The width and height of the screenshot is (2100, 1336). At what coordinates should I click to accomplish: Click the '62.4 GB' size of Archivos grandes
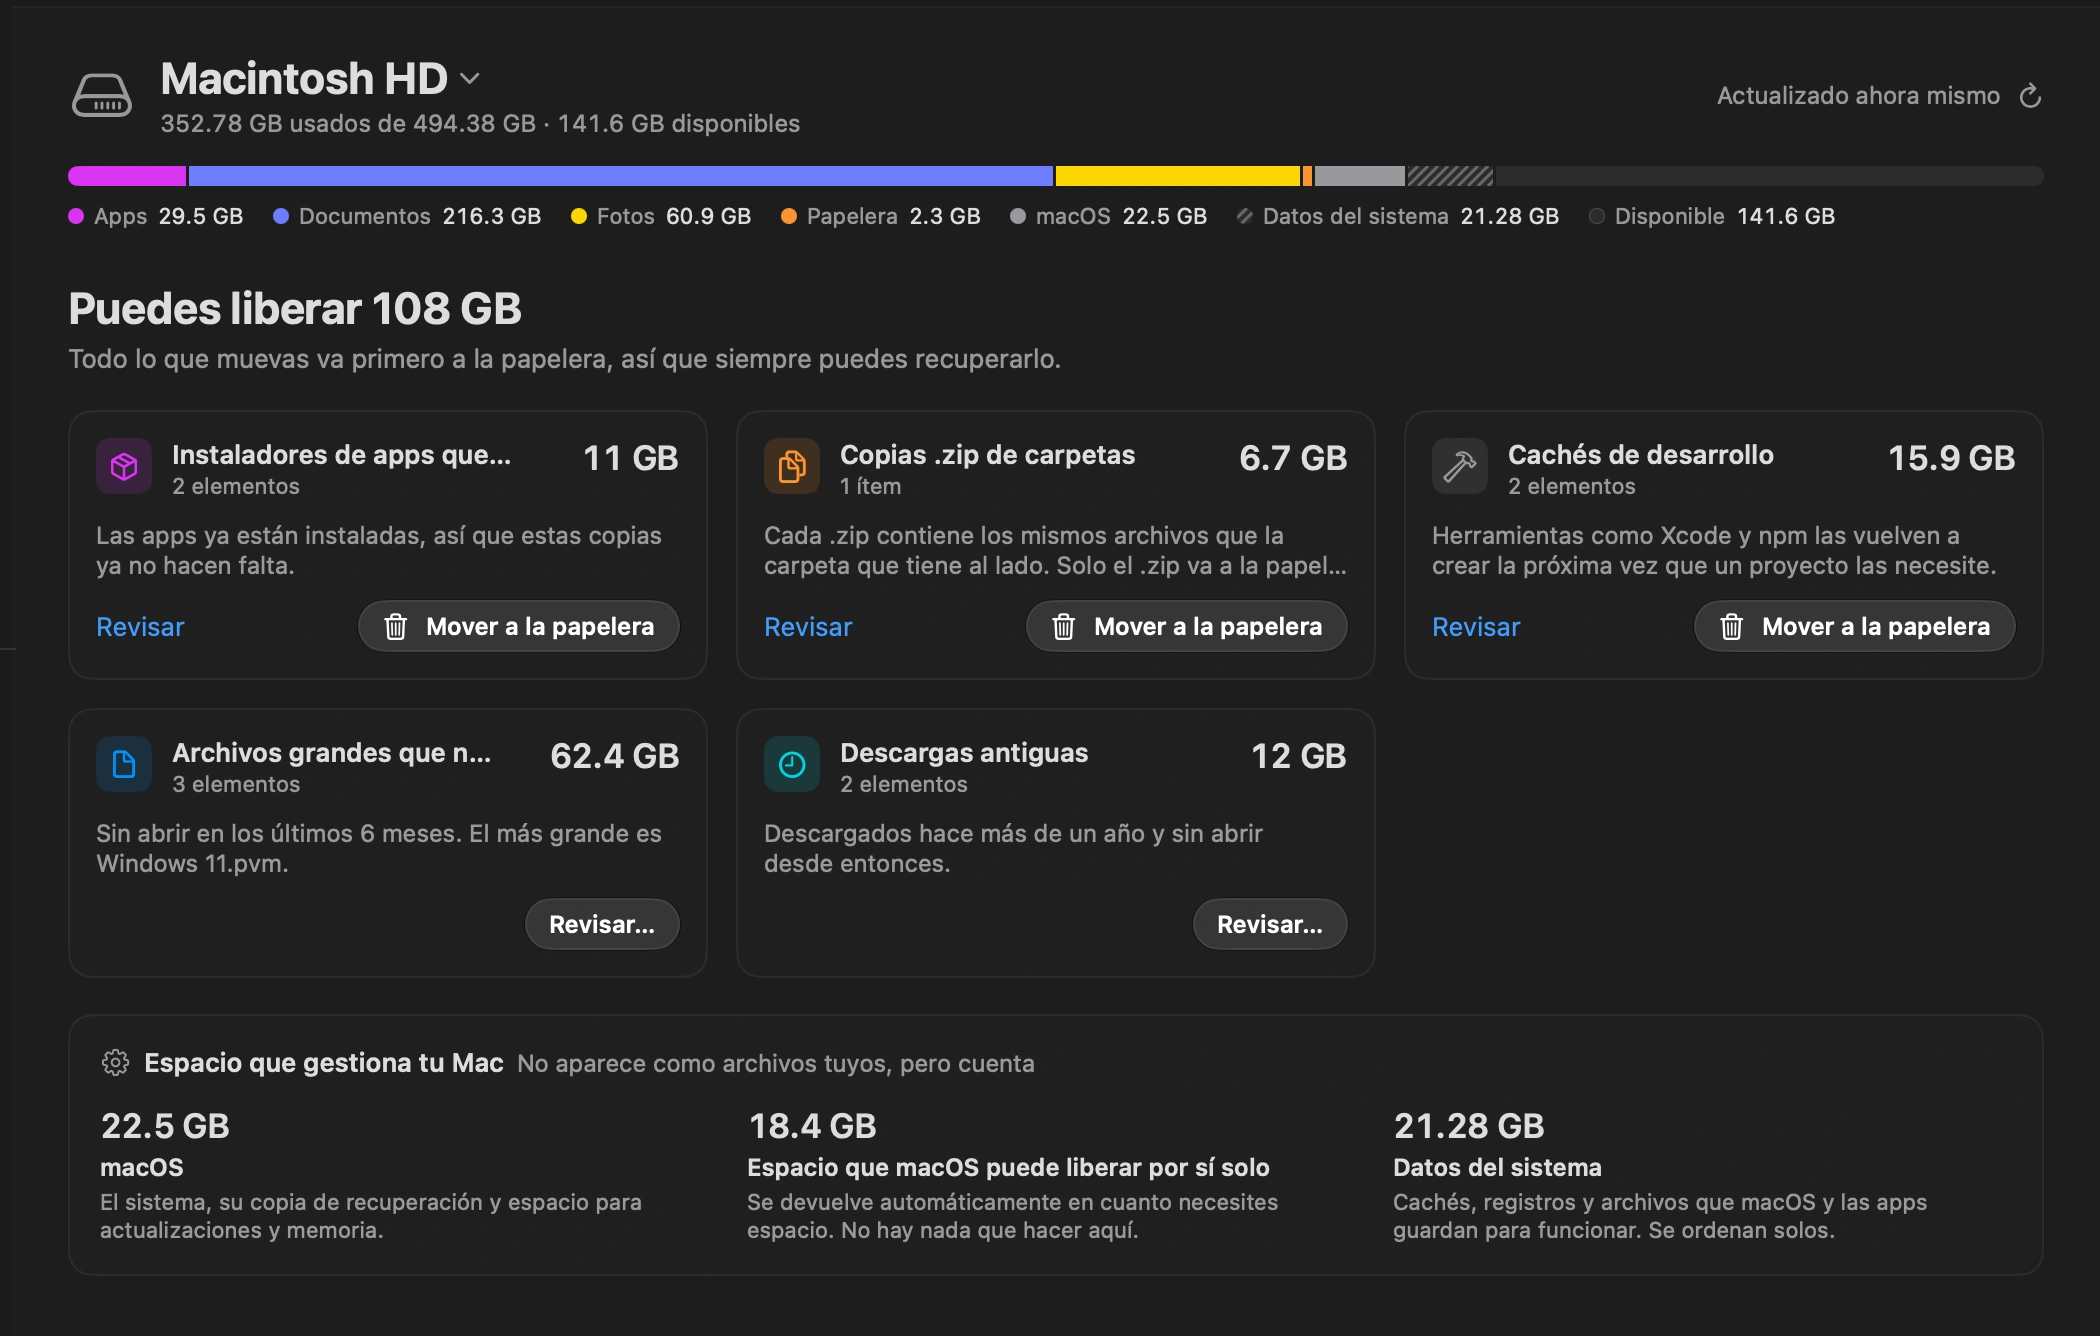[615, 756]
